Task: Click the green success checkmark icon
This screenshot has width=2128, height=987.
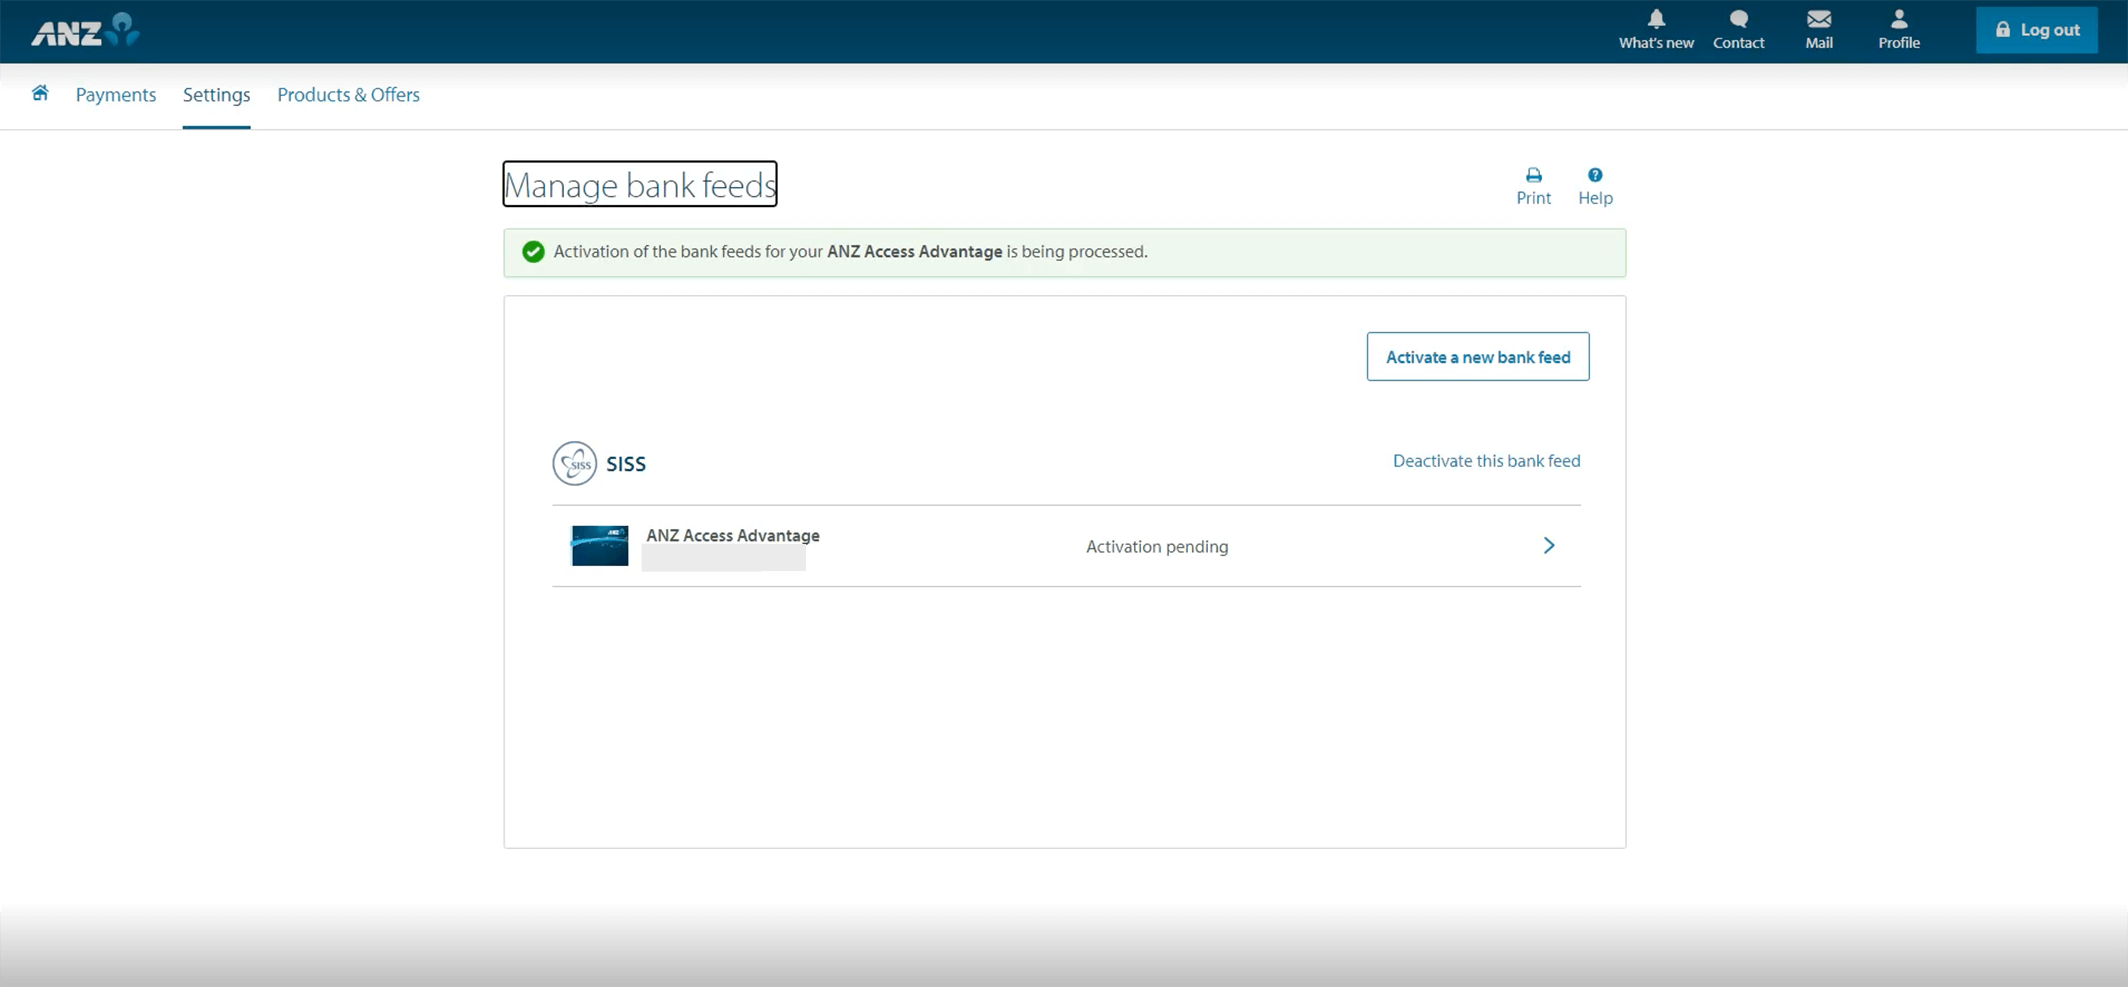Action: click(x=533, y=252)
